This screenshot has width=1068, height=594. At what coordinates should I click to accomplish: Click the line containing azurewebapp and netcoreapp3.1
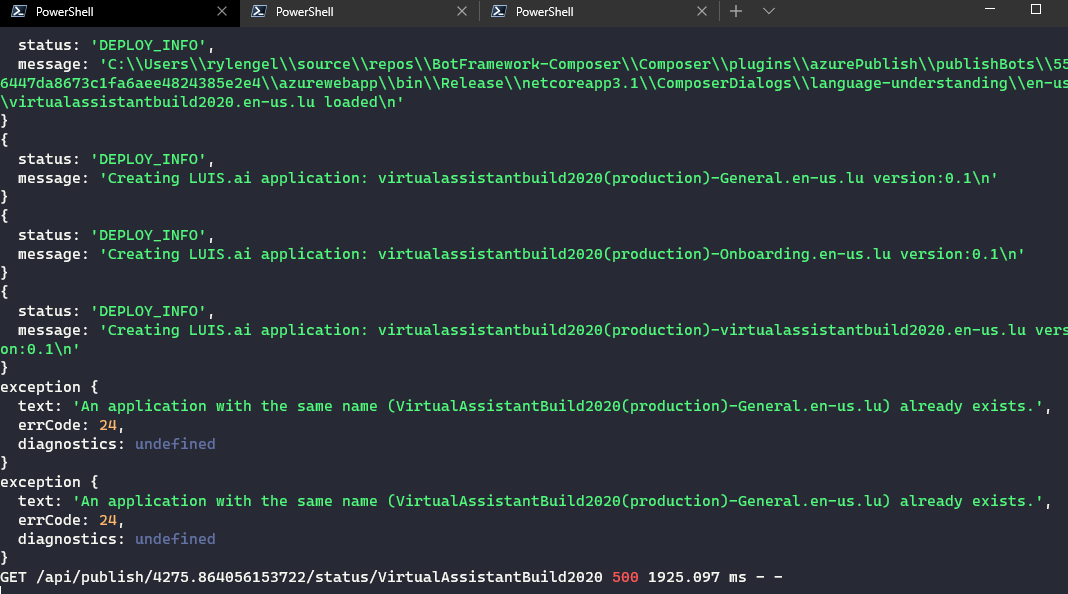coord(534,83)
